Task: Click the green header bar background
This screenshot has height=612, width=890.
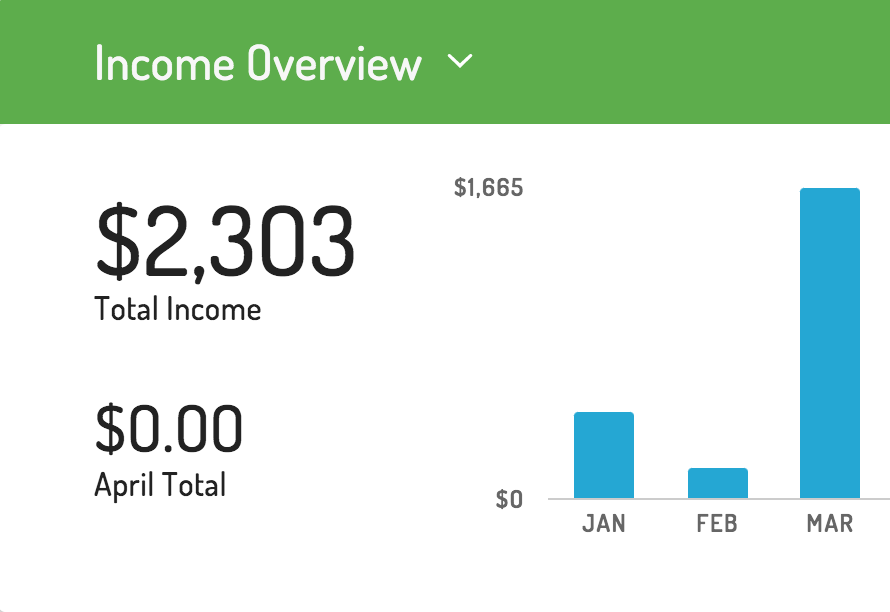Action: click(681, 61)
